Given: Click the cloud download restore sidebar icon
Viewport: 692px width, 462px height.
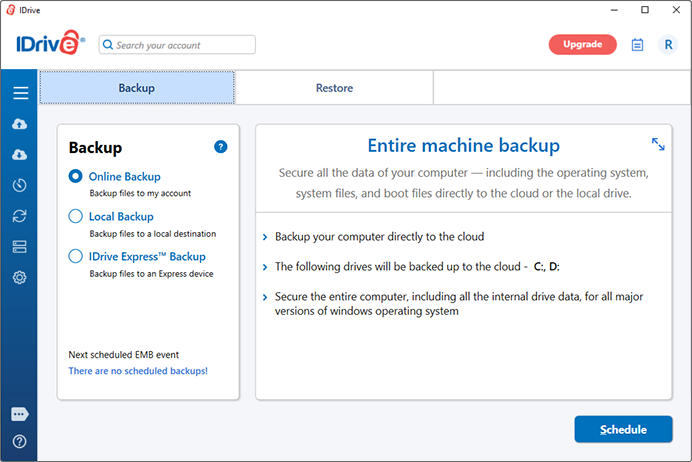Looking at the screenshot, I should (x=20, y=155).
